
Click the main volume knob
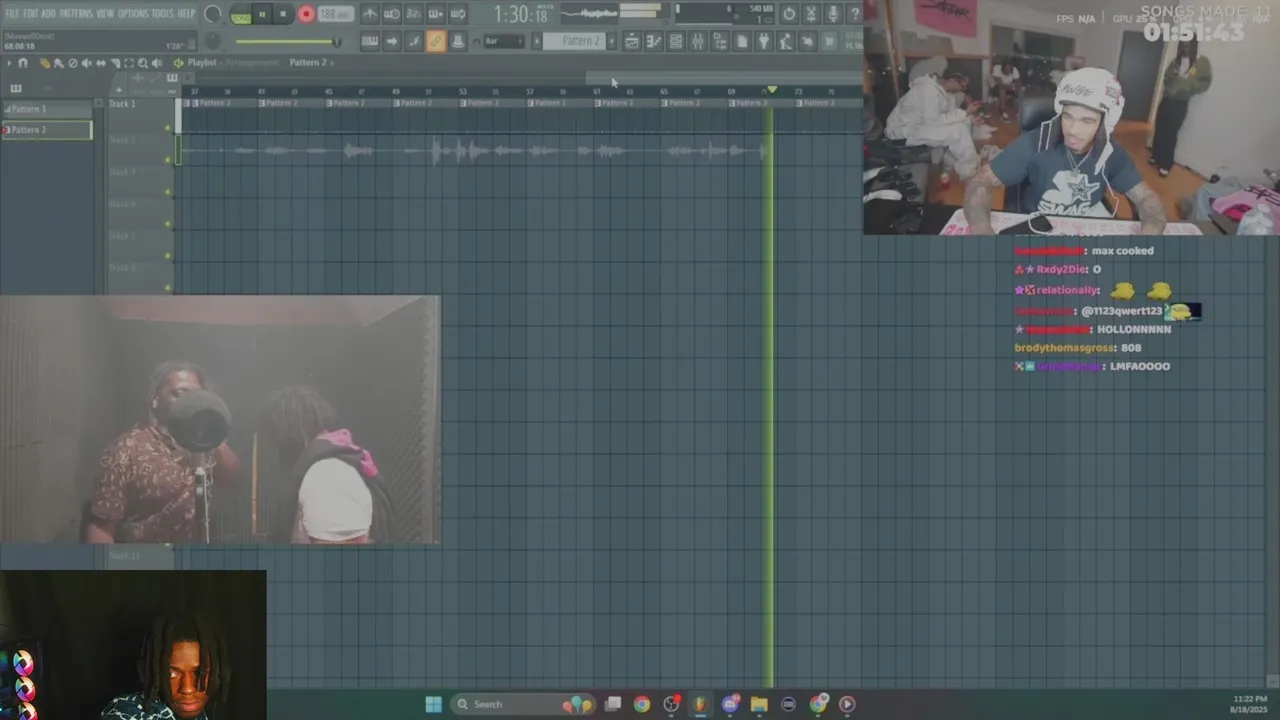point(213,14)
